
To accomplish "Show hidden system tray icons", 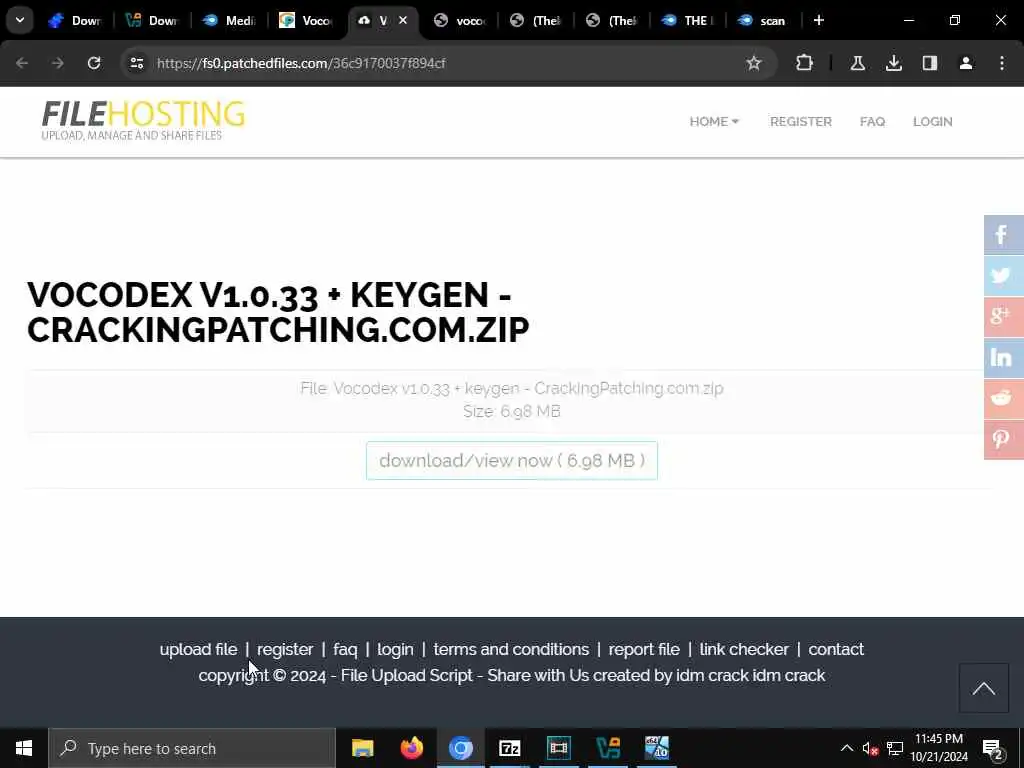I will (x=846, y=748).
